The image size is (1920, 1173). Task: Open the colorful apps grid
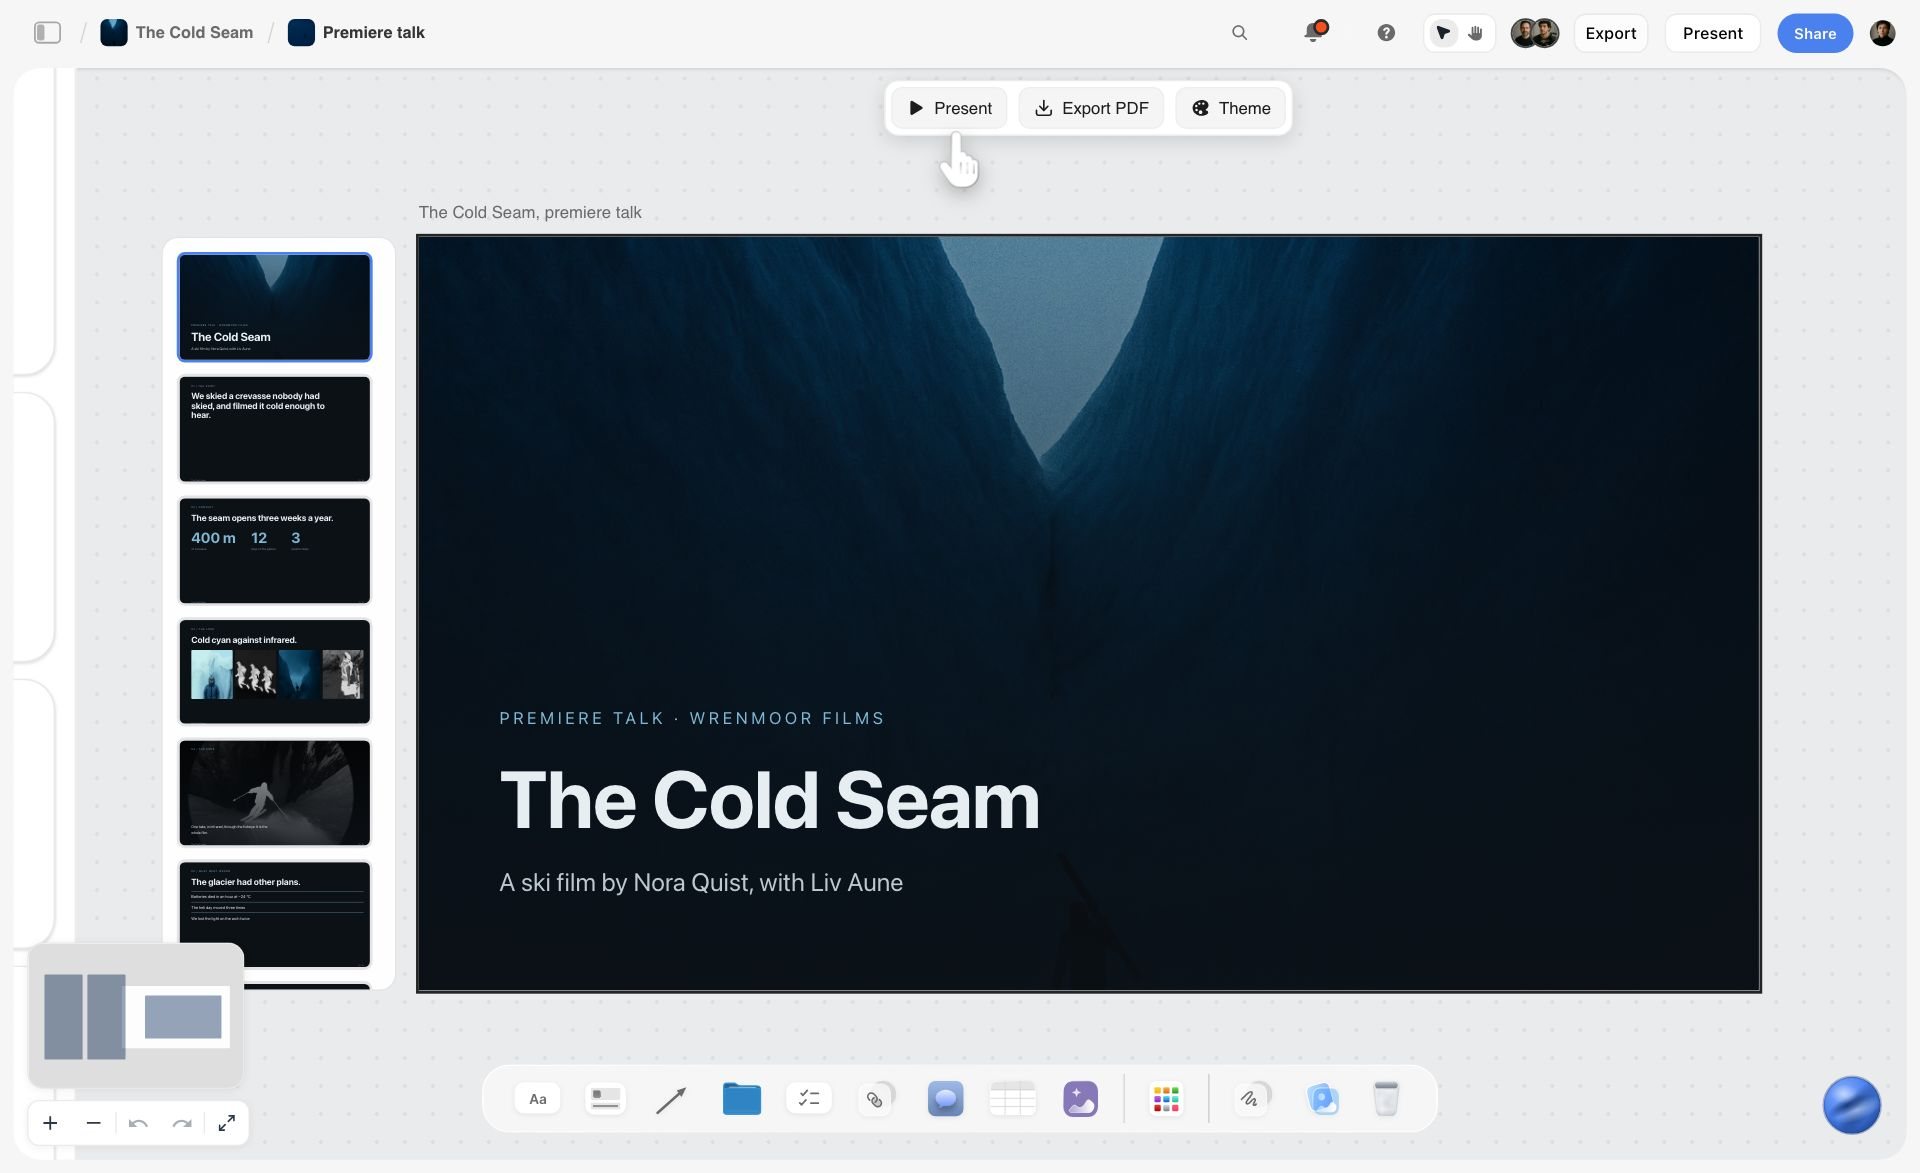[x=1166, y=1099]
